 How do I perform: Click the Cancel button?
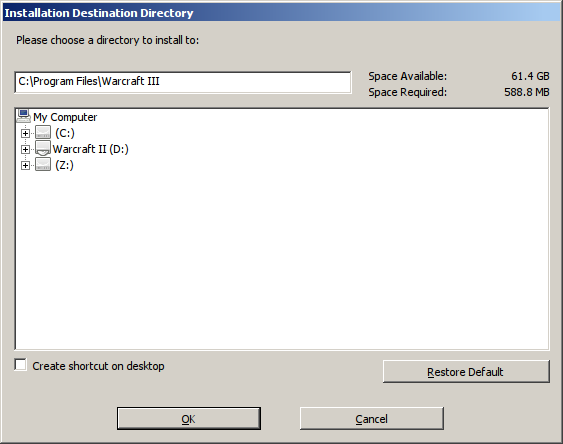(x=372, y=419)
